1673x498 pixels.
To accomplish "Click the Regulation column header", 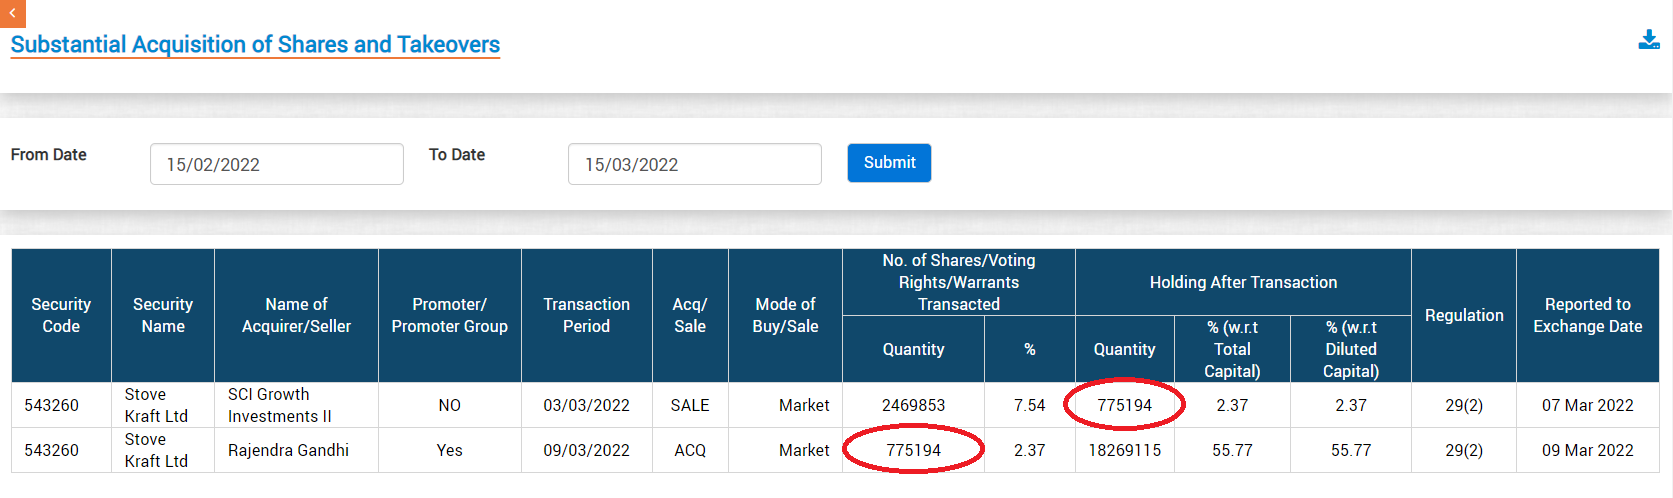I will click(x=1463, y=315).
